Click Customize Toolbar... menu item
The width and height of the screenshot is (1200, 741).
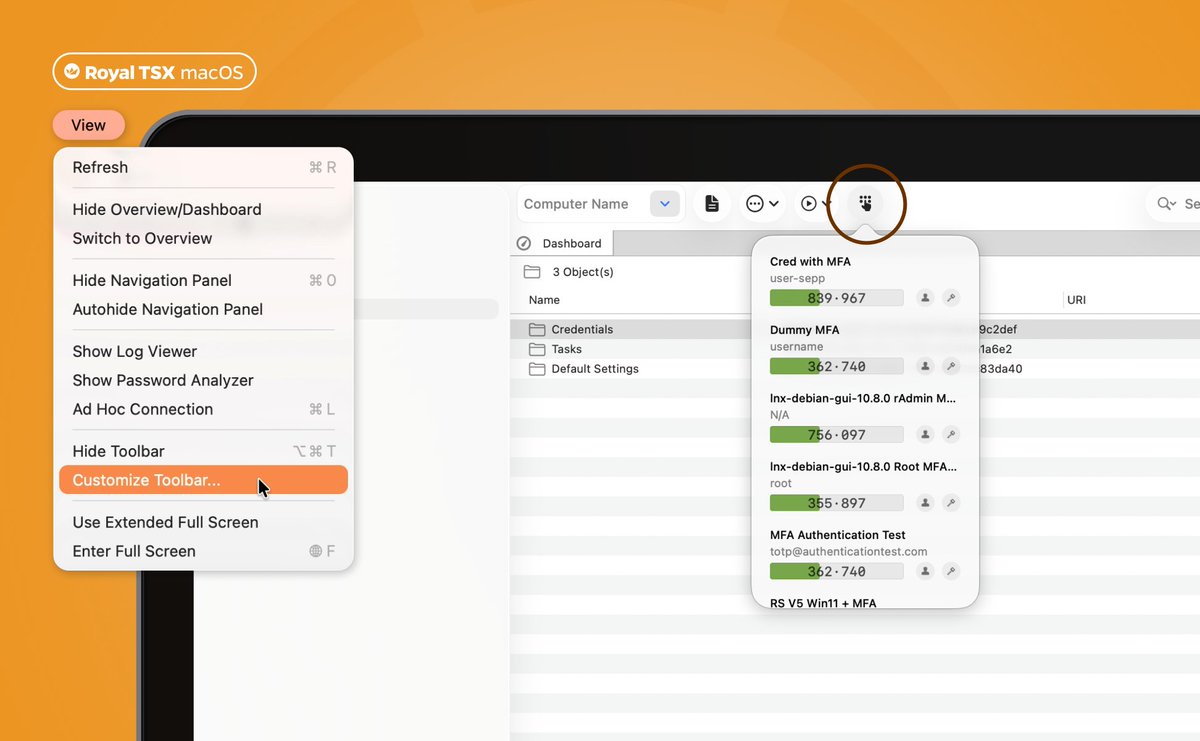(x=203, y=480)
